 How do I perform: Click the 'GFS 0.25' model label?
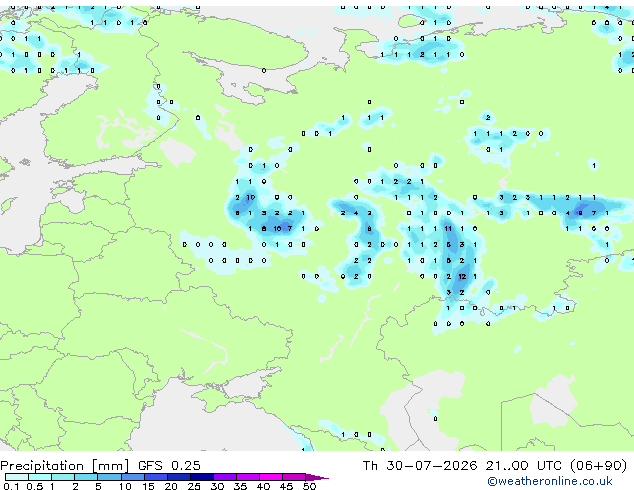(x=169, y=466)
